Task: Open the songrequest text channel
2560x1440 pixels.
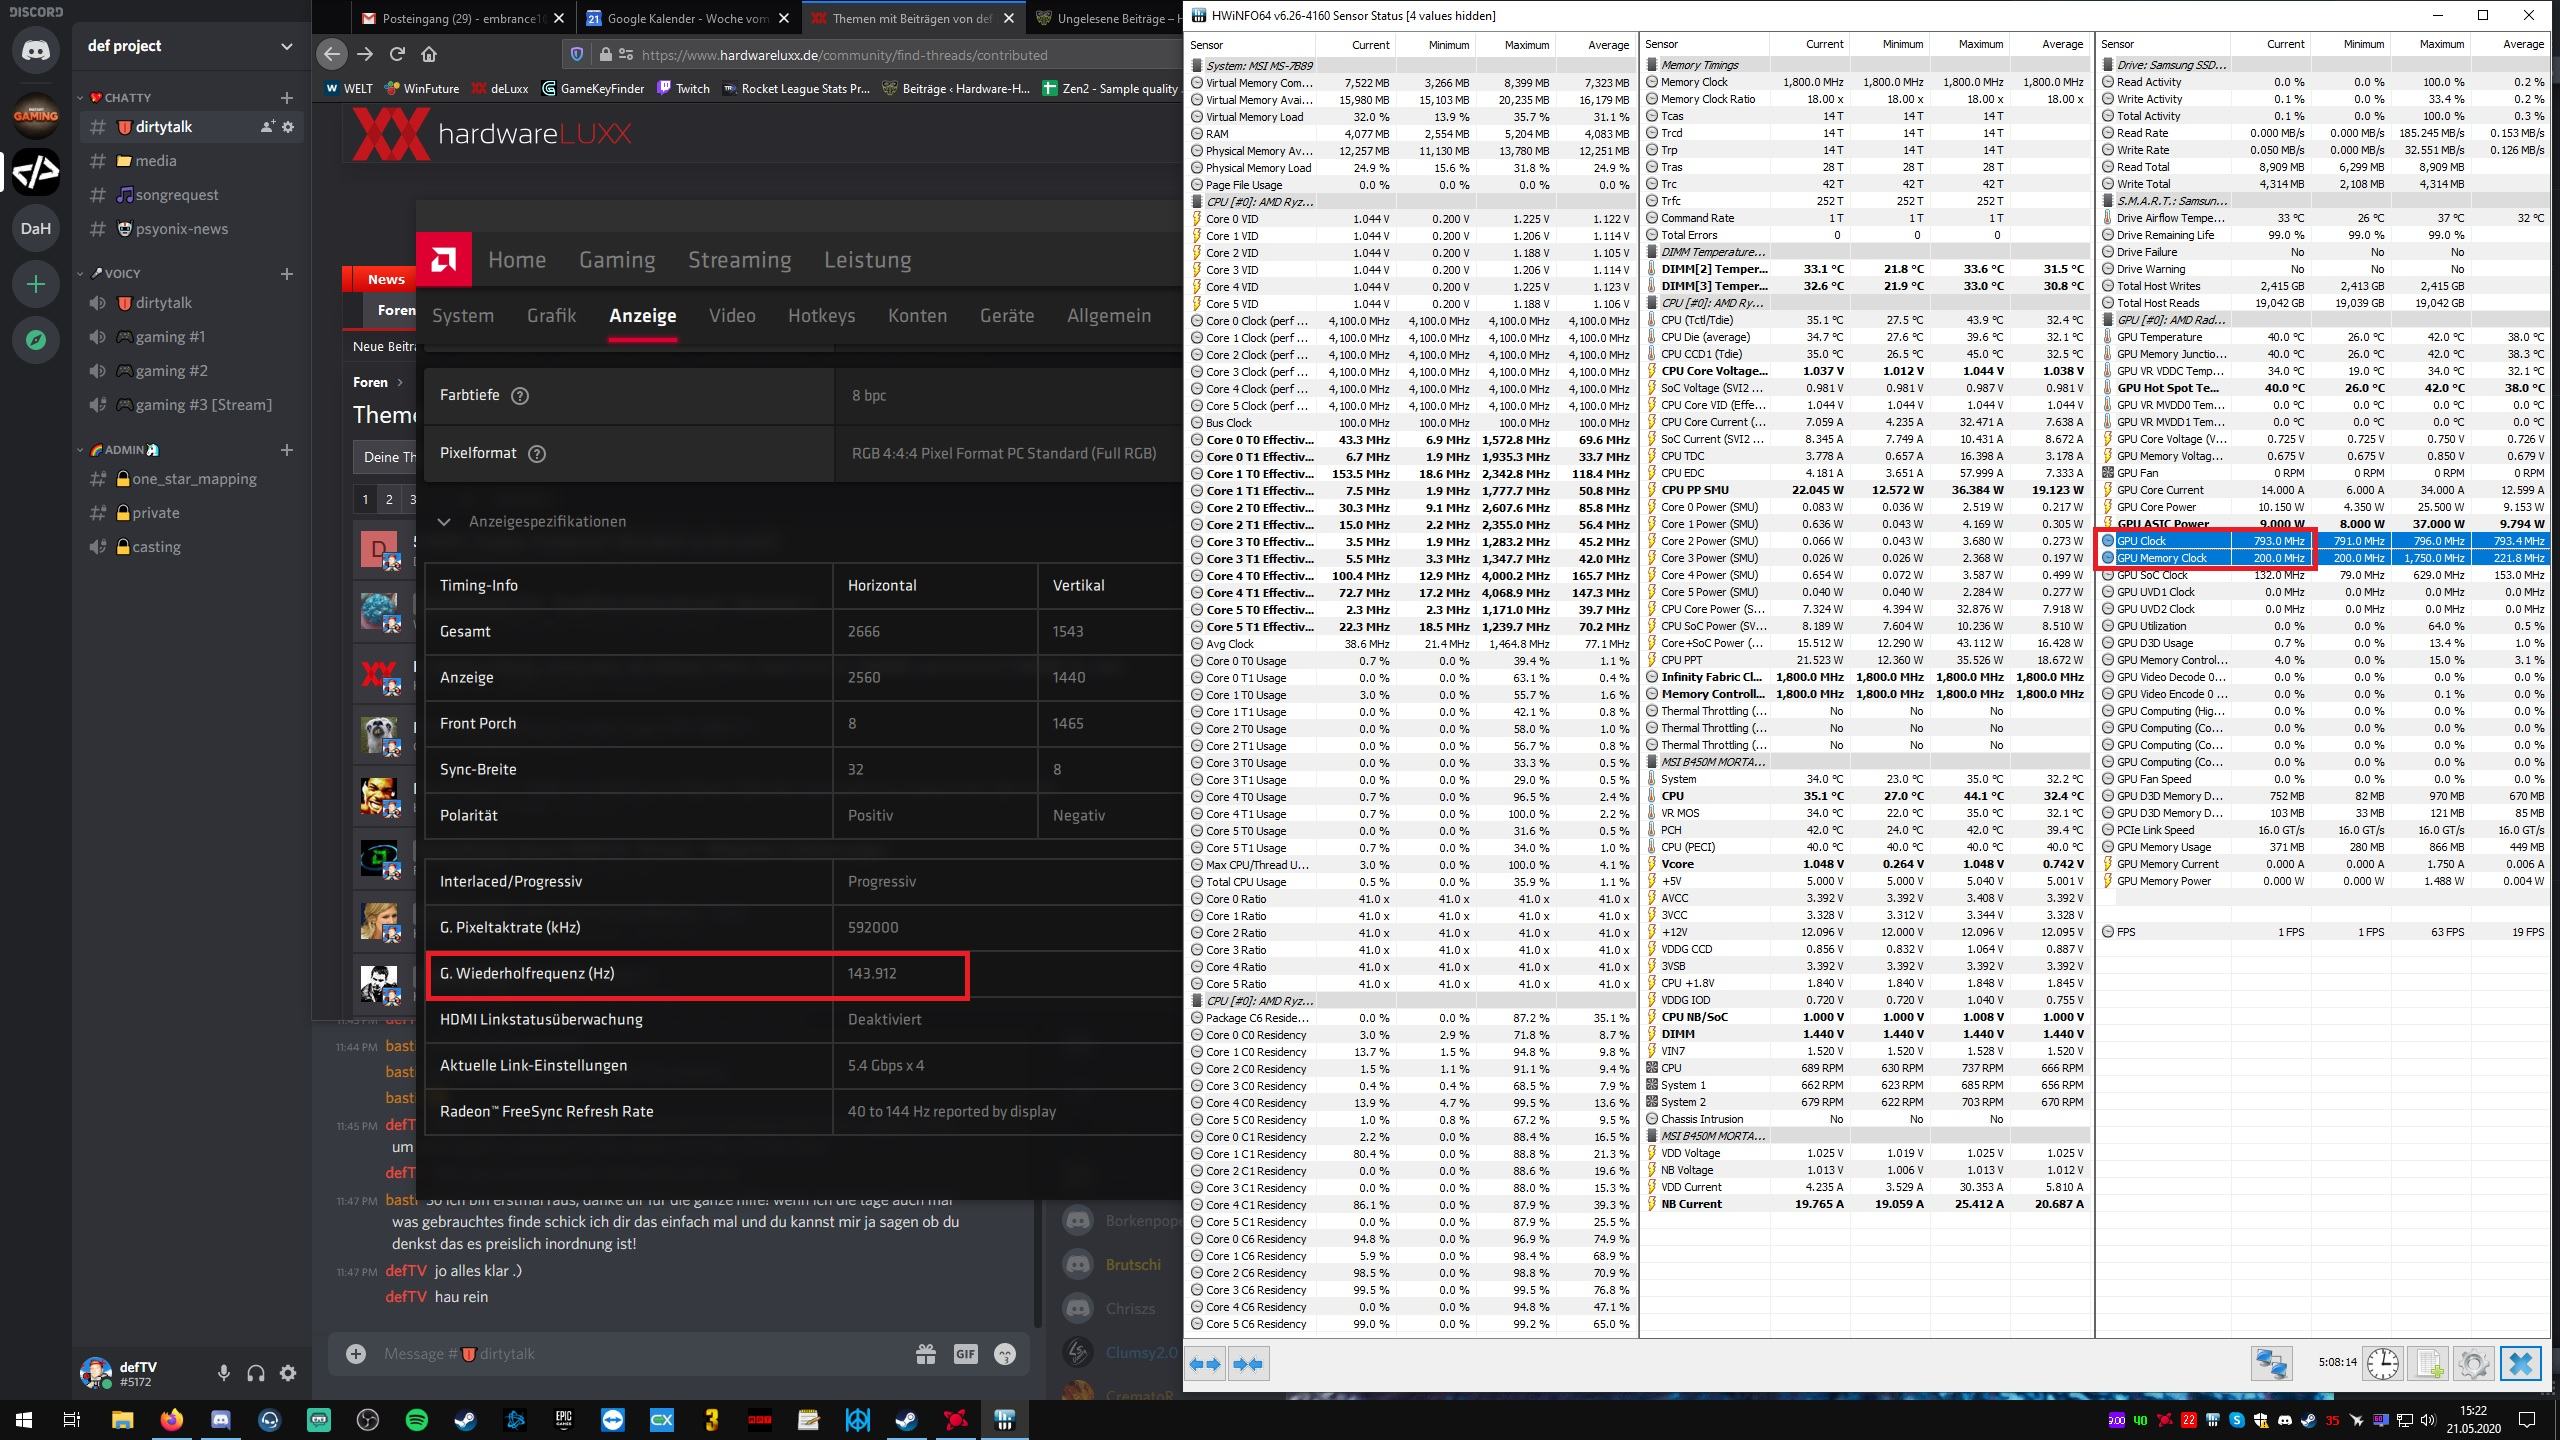Action: point(191,195)
